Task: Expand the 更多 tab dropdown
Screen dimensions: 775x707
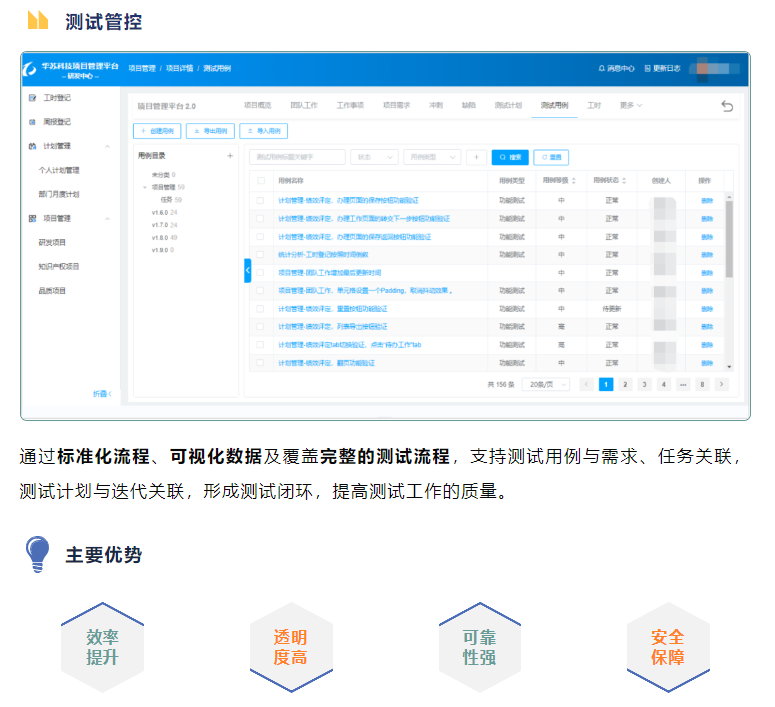Action: pos(630,105)
